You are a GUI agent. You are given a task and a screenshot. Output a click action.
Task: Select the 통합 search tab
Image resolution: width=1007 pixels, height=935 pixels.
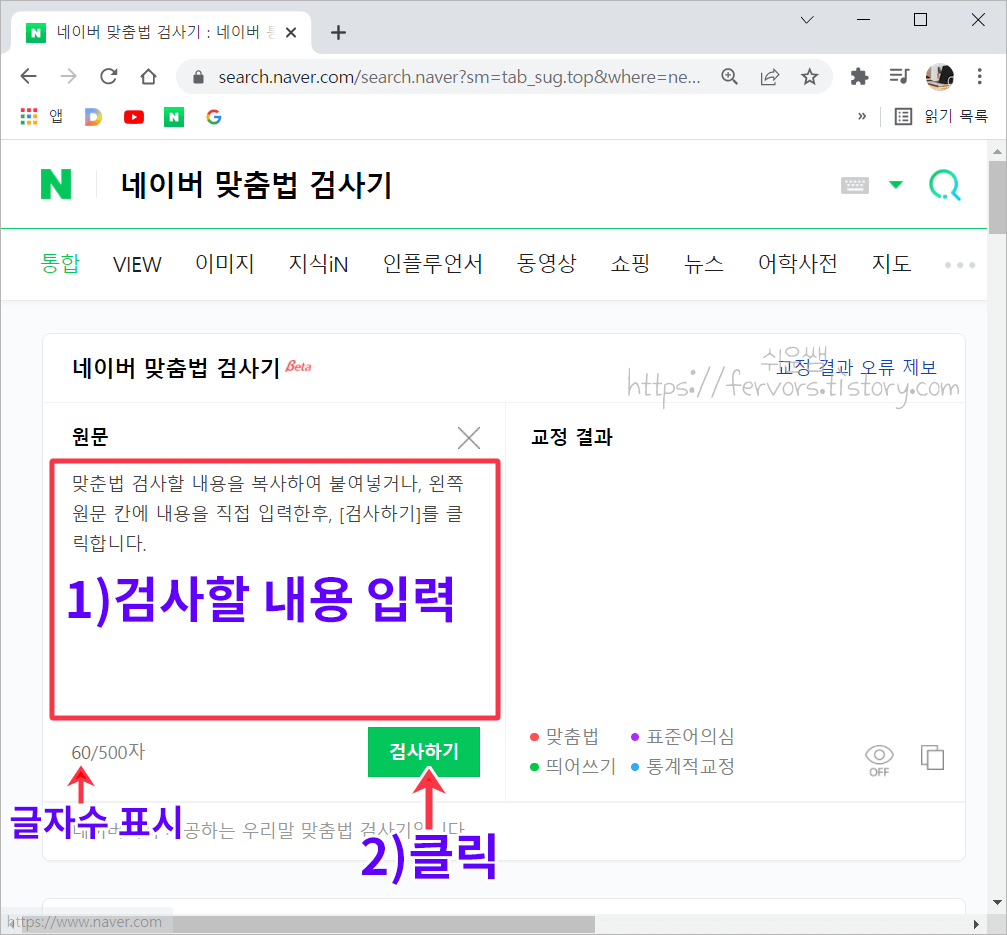[60, 263]
